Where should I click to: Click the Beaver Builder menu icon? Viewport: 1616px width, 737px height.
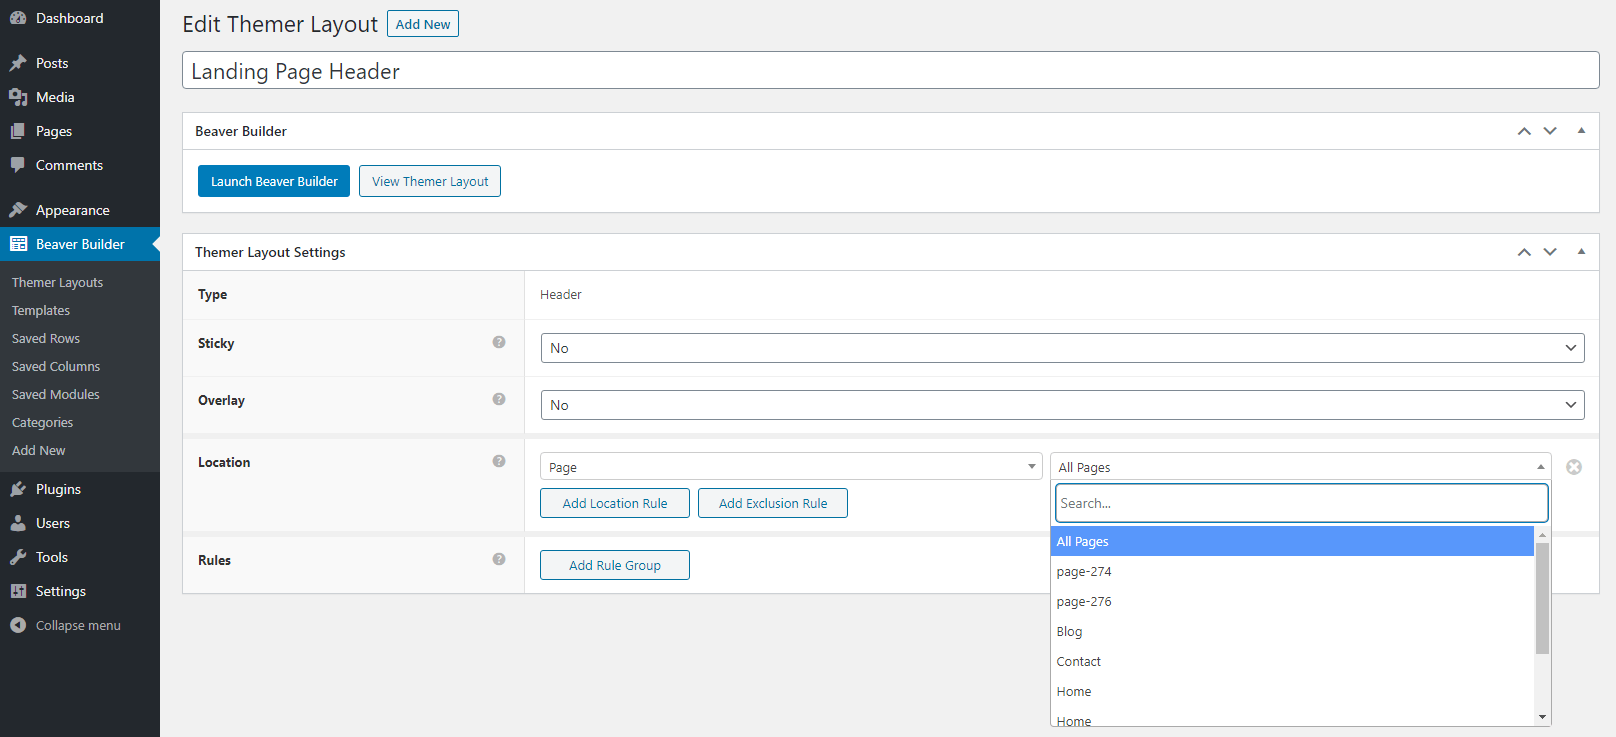coord(18,244)
